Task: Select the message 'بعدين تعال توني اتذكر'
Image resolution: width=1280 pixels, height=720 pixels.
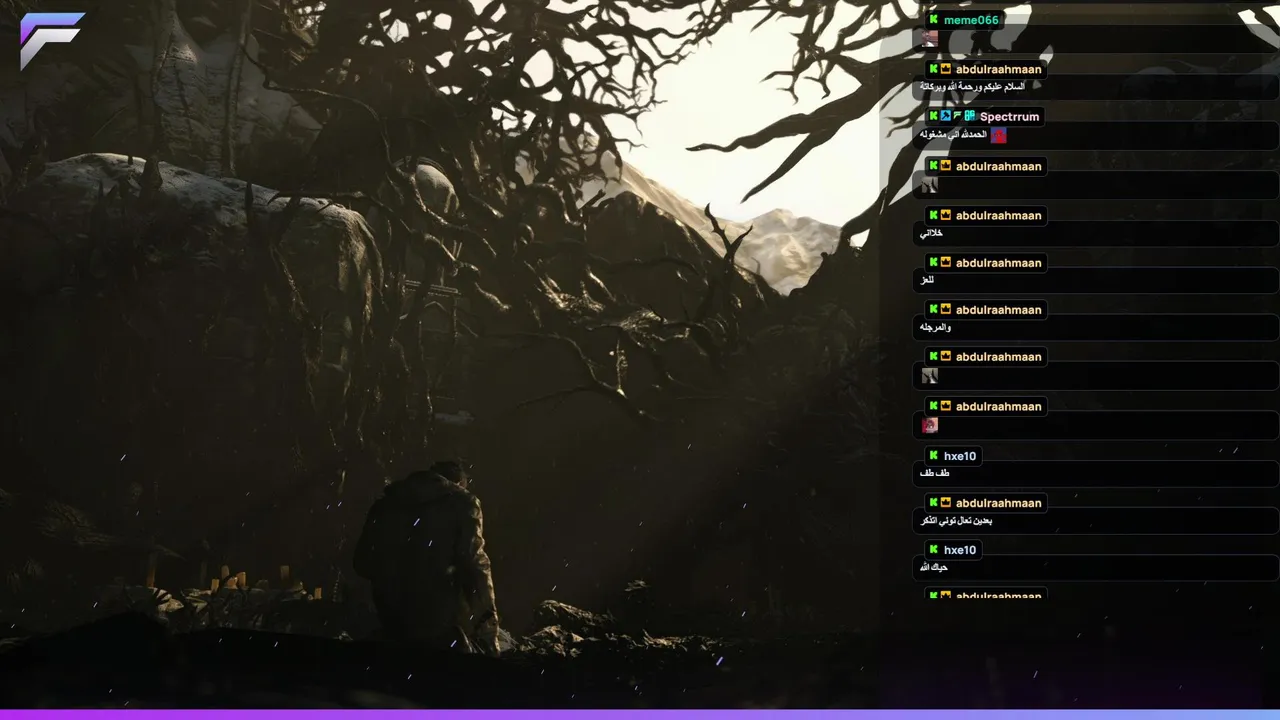Action: 956,521
